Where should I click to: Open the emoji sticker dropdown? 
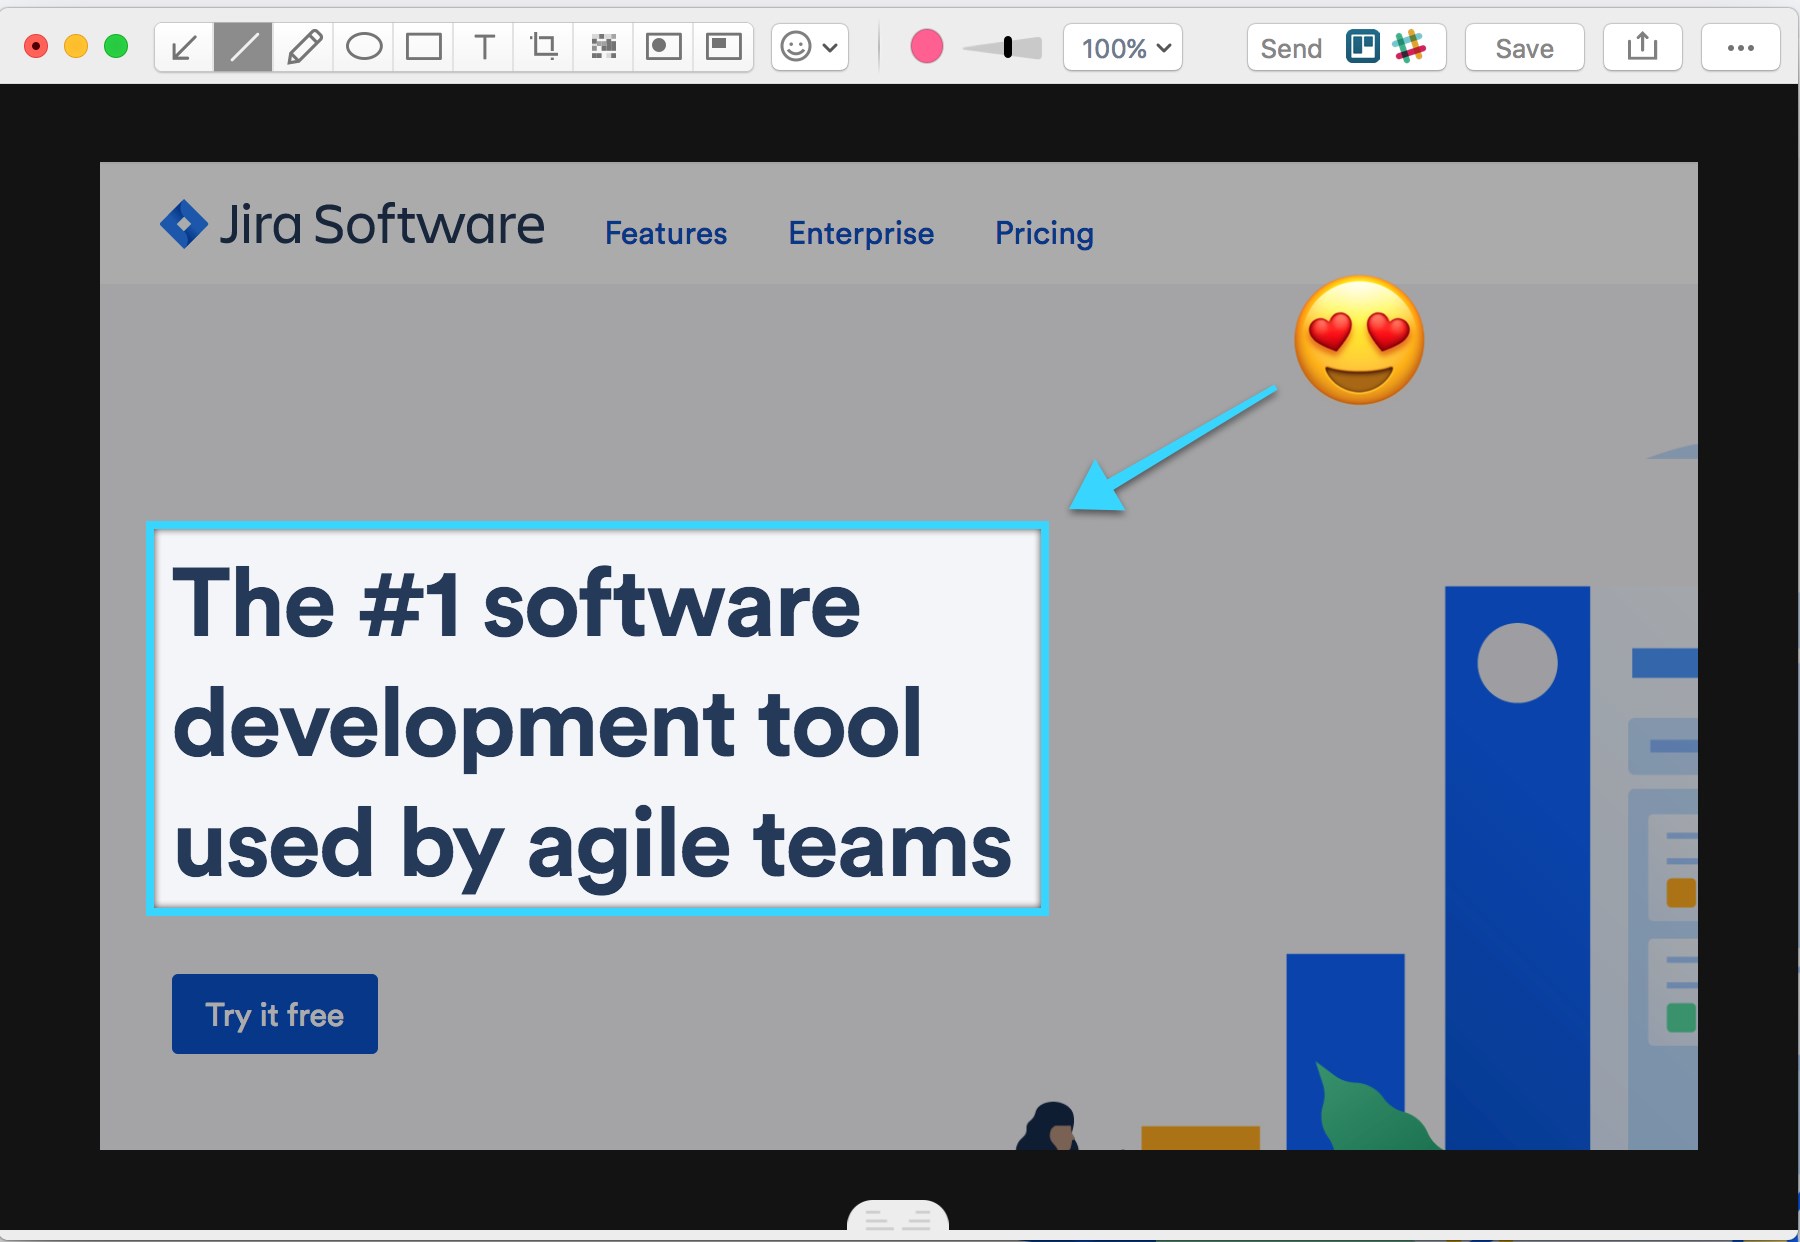click(809, 48)
